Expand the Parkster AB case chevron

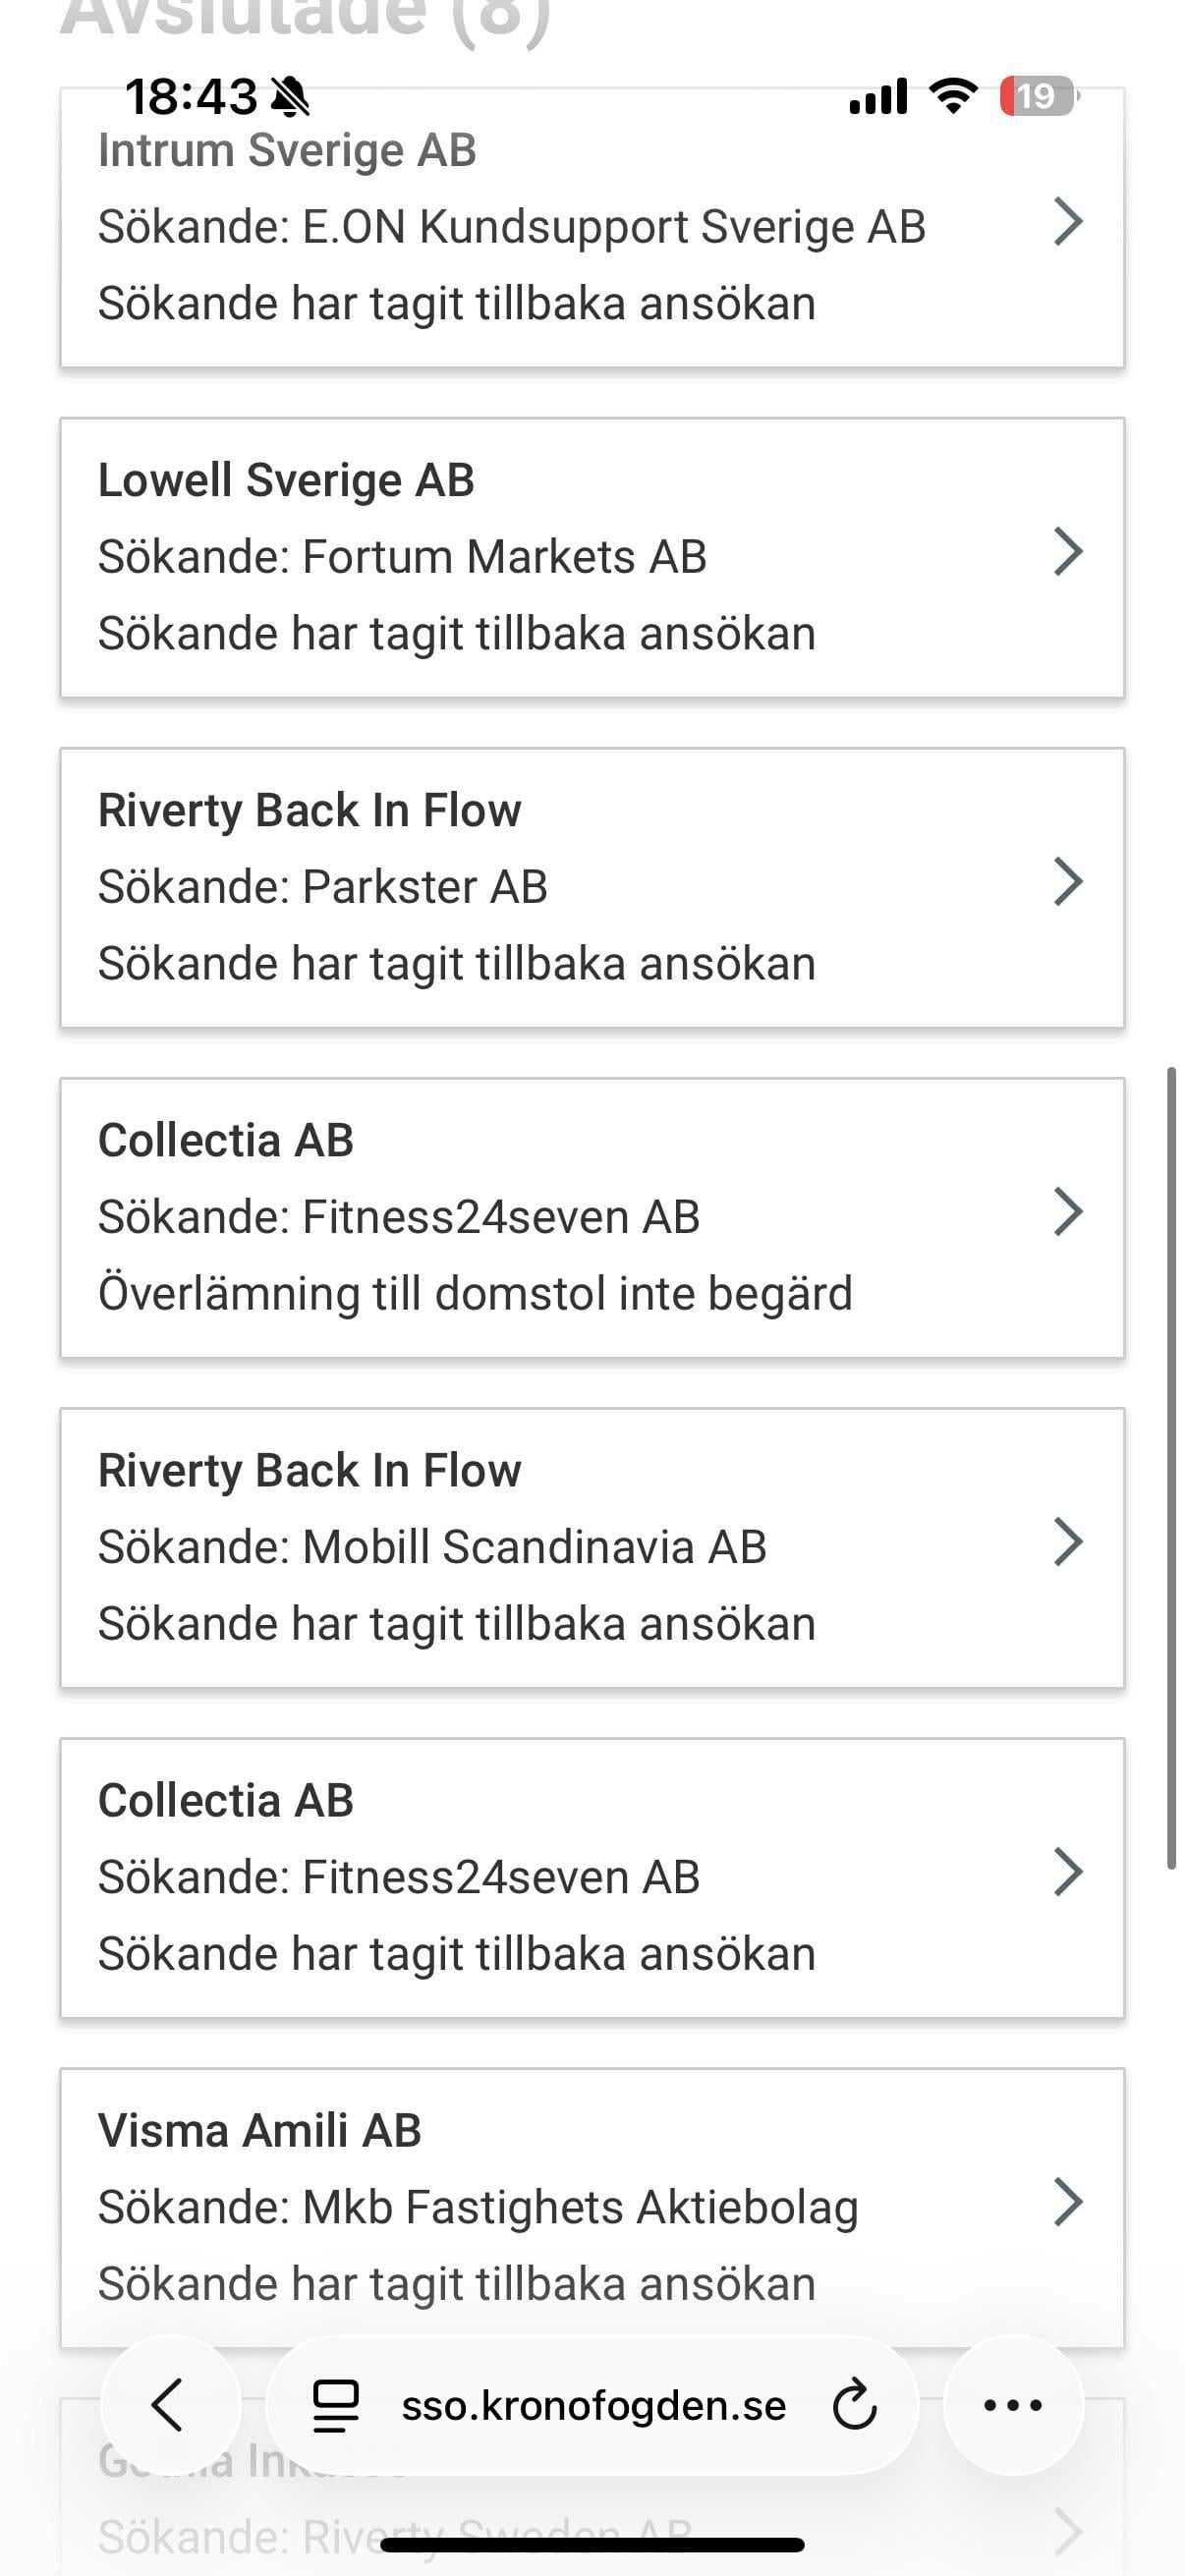[1068, 882]
